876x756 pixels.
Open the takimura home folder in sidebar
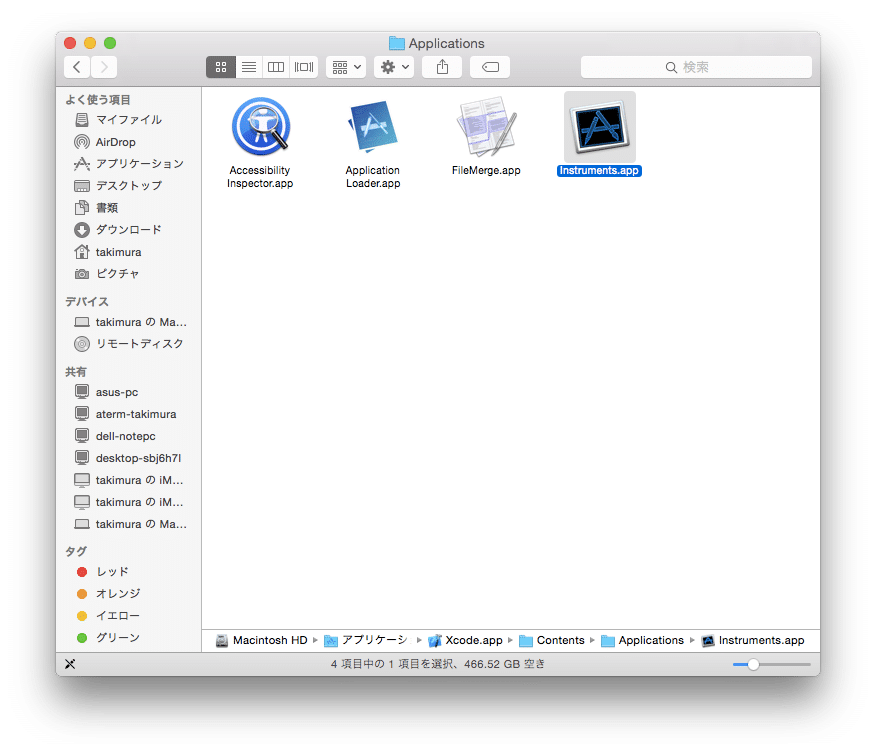tap(128, 252)
